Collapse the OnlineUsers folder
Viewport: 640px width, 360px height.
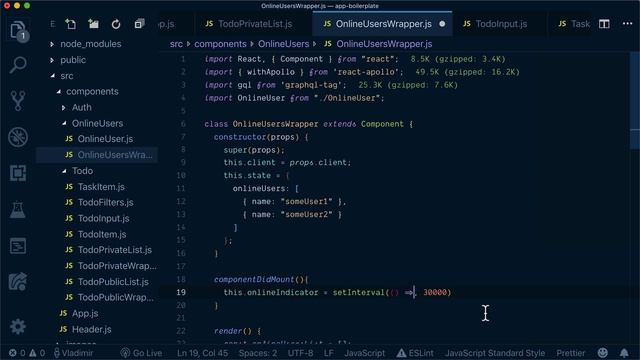tap(64, 123)
